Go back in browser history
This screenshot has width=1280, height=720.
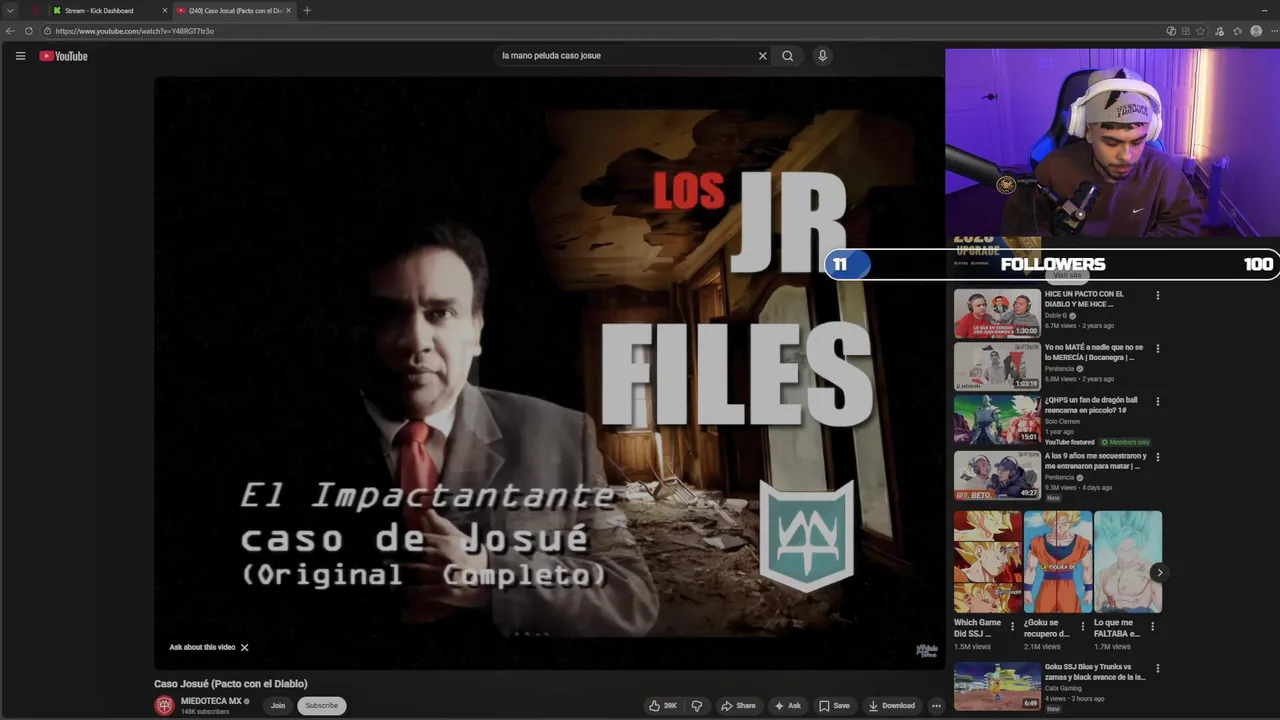click(10, 31)
